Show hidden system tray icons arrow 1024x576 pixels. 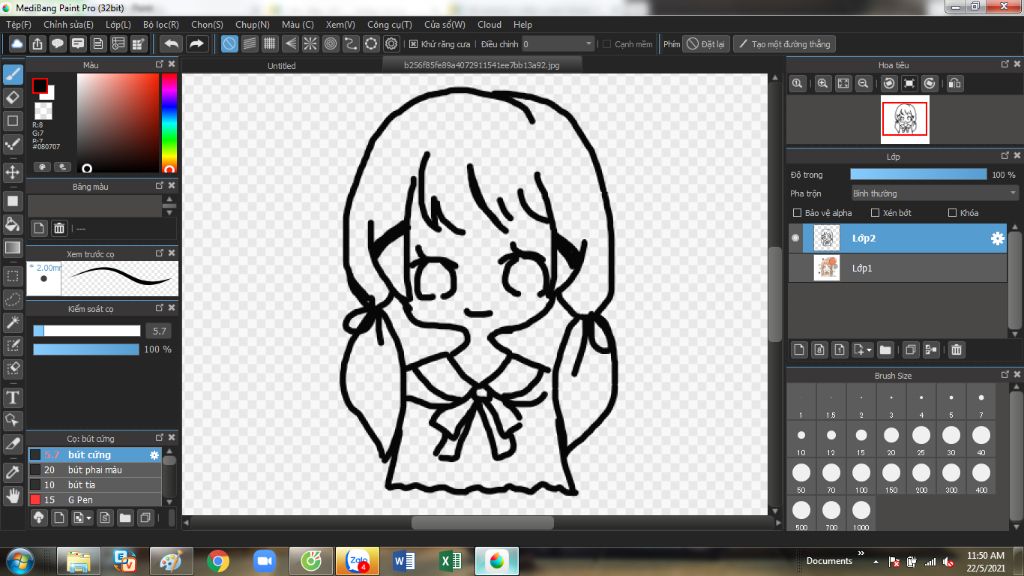875,562
